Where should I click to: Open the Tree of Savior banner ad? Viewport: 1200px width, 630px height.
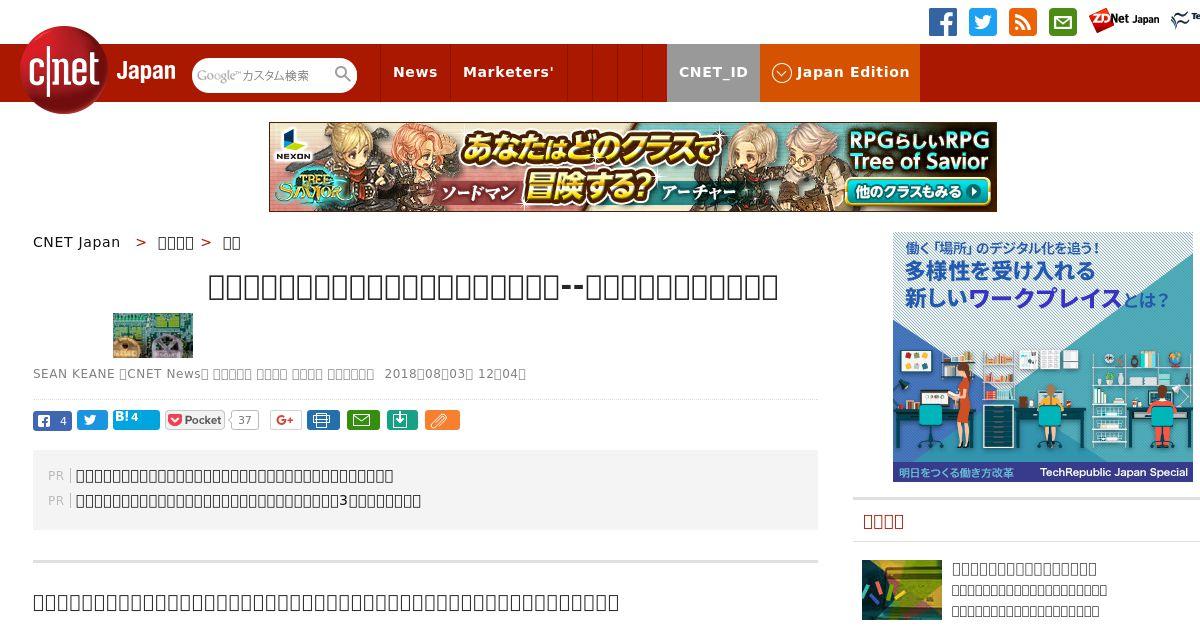tap(633, 167)
